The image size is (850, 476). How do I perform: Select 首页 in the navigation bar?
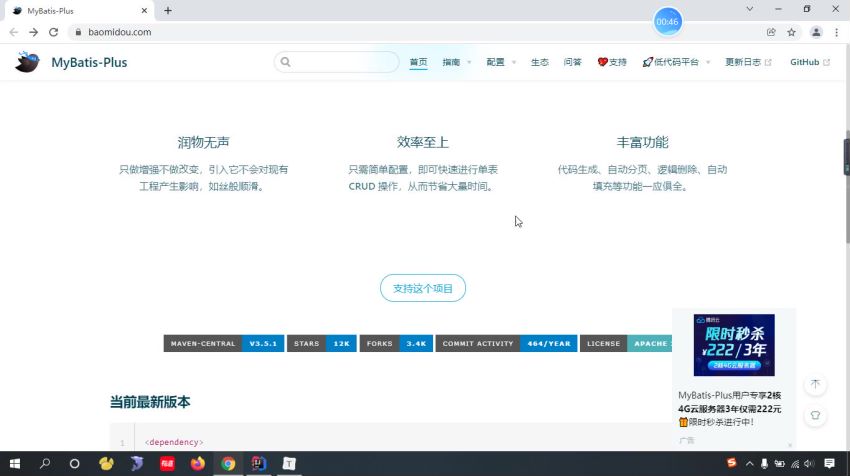coord(418,62)
